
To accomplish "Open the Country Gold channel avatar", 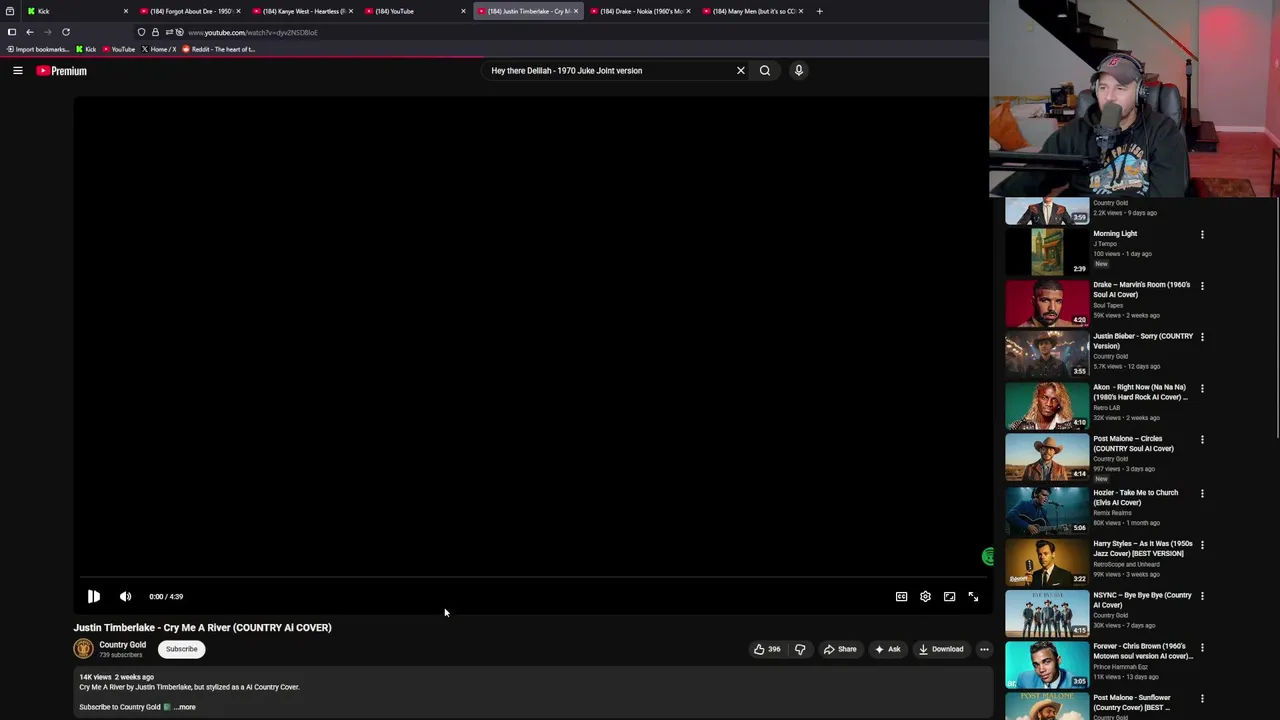I will 83,649.
